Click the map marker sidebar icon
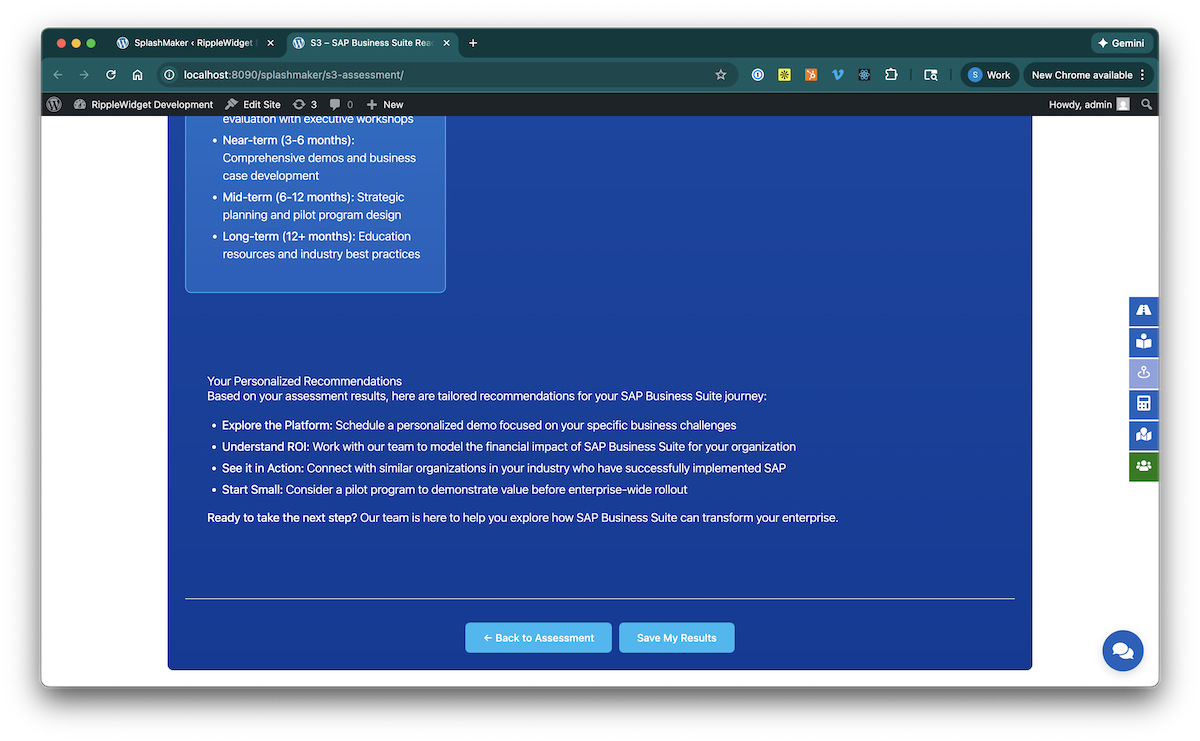This screenshot has height=741, width=1200. pos(1143,435)
